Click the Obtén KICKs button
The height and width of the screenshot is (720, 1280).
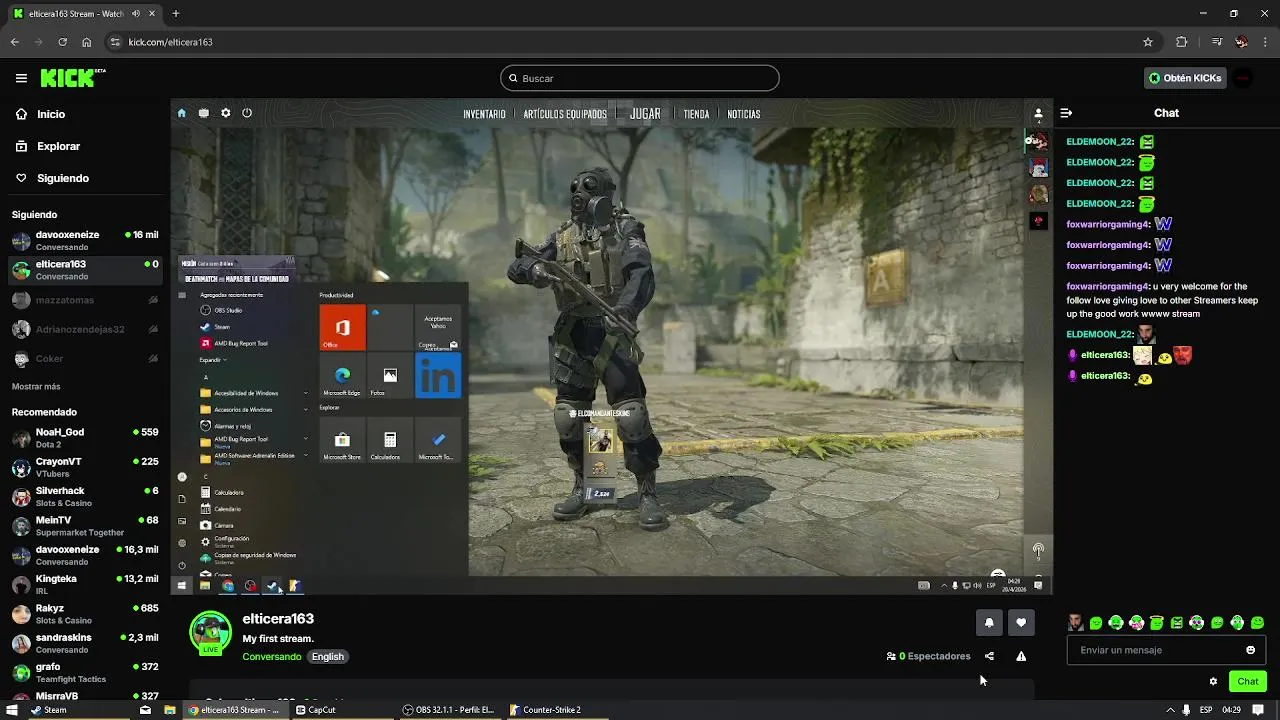tap(1186, 78)
